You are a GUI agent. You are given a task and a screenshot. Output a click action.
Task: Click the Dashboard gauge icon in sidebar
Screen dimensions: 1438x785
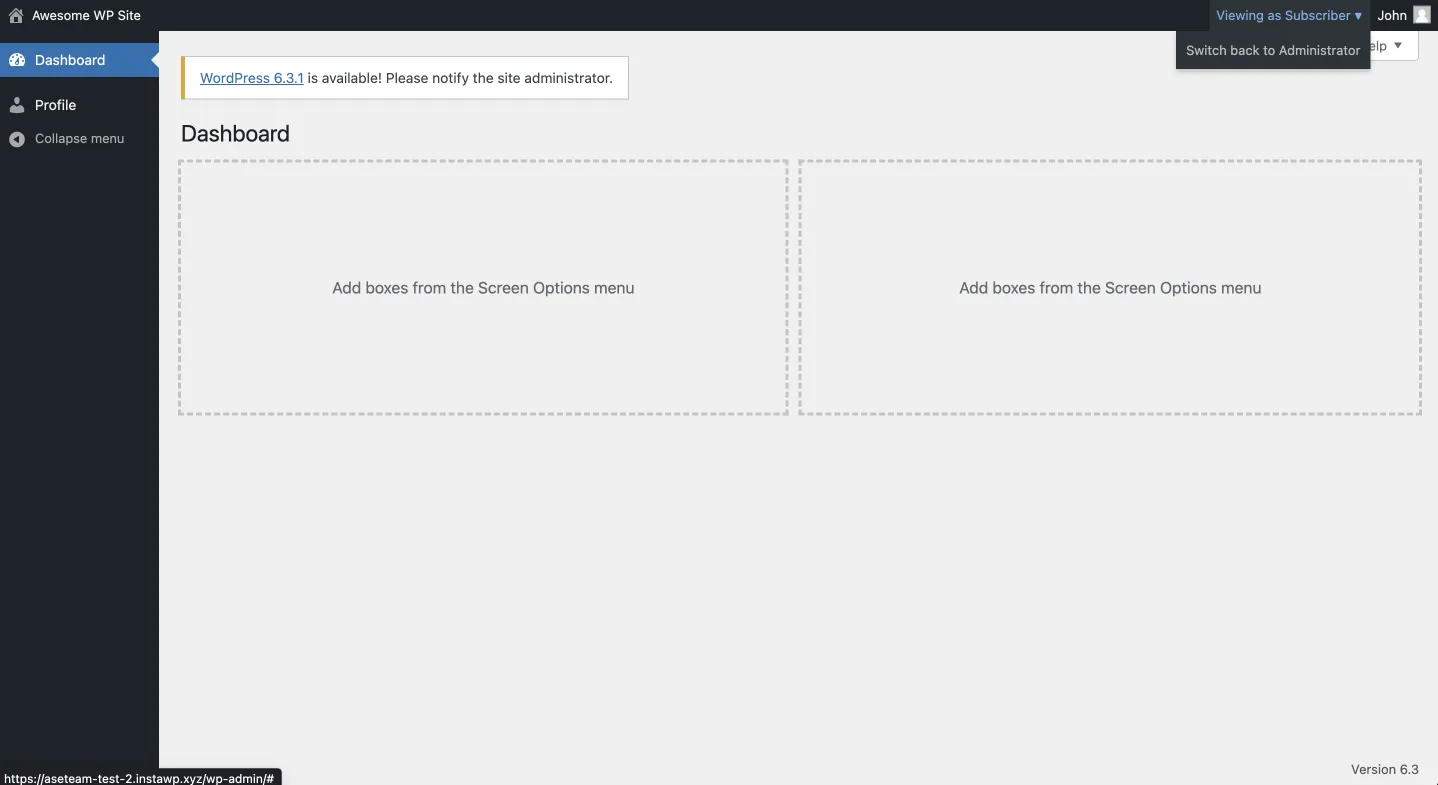point(17,60)
